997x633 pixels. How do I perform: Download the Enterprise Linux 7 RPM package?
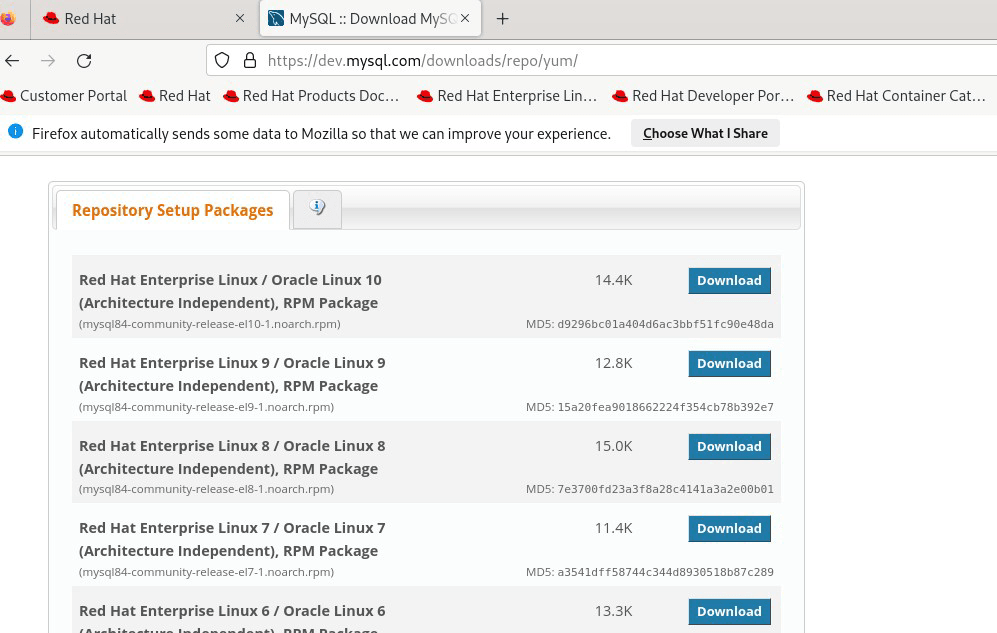pos(729,529)
